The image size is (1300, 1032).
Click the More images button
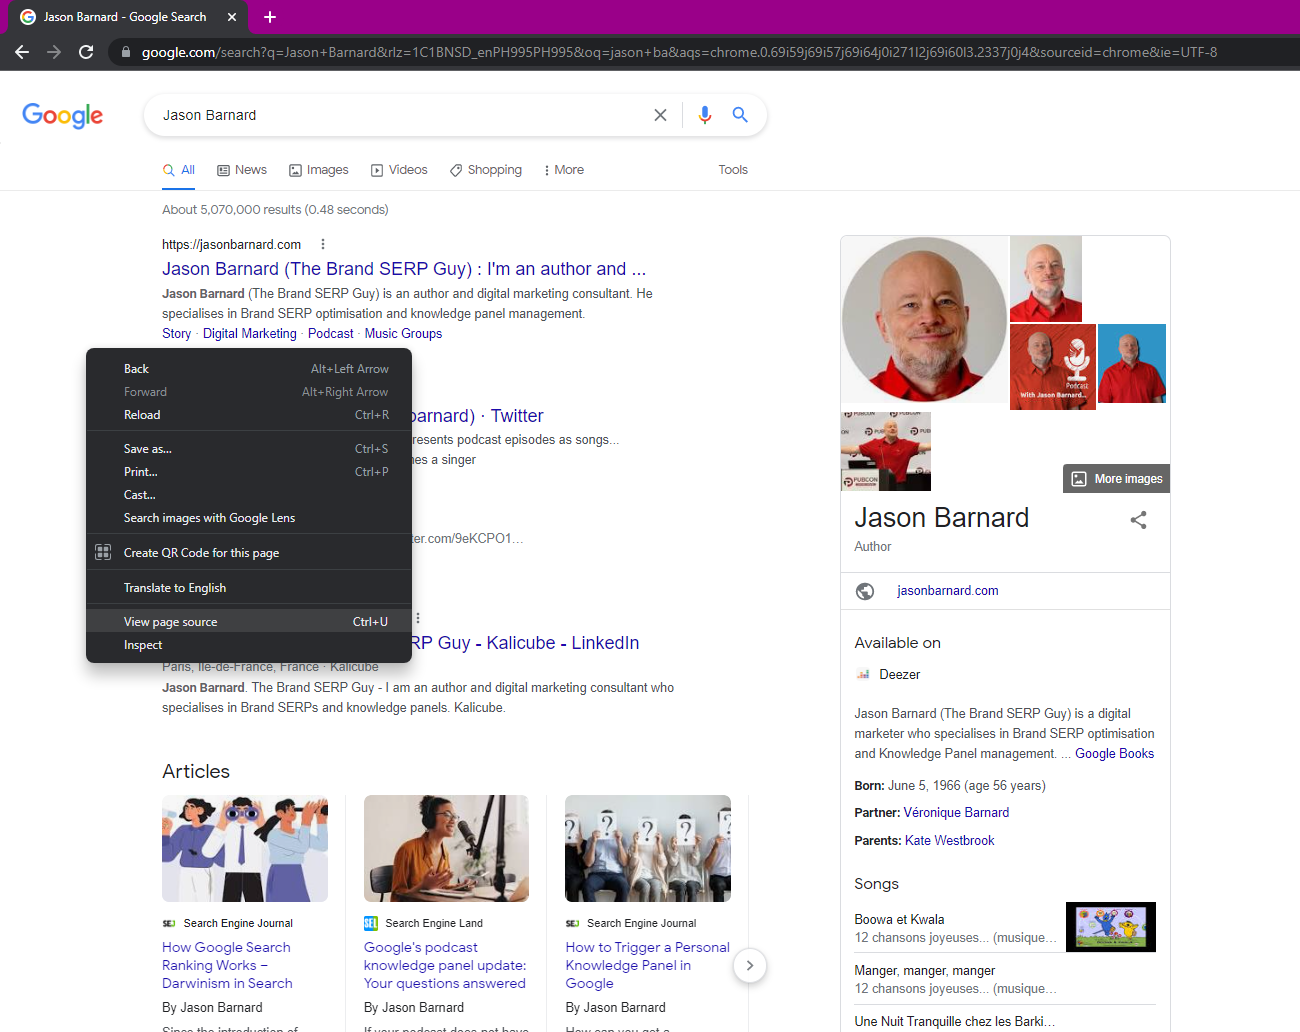(1117, 479)
